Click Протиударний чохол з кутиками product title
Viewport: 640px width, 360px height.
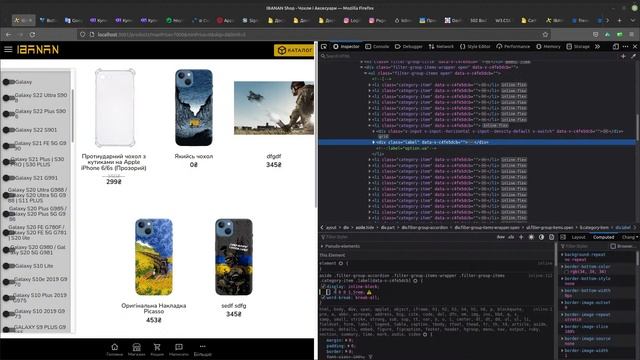pos(113,162)
